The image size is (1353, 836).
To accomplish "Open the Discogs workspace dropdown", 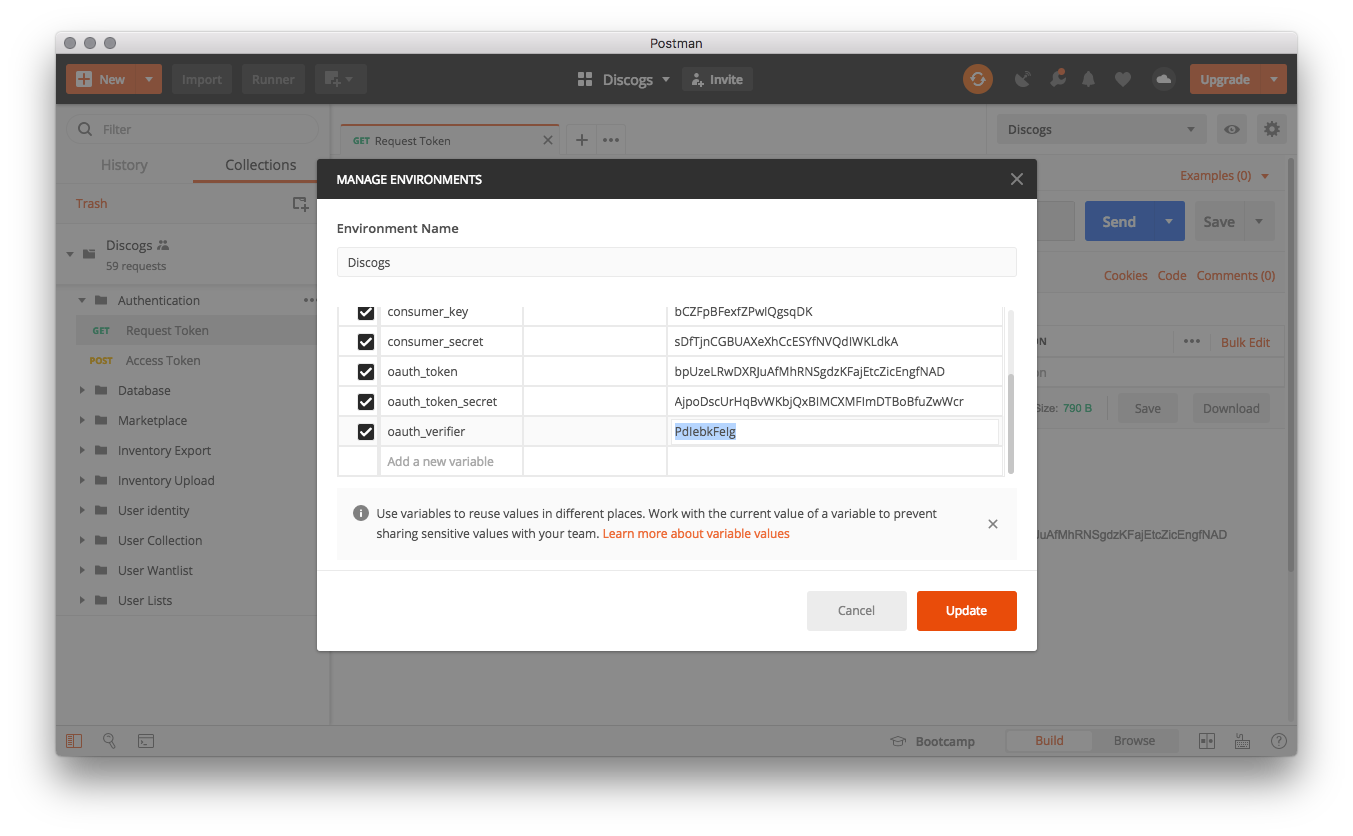I will [x=636, y=79].
